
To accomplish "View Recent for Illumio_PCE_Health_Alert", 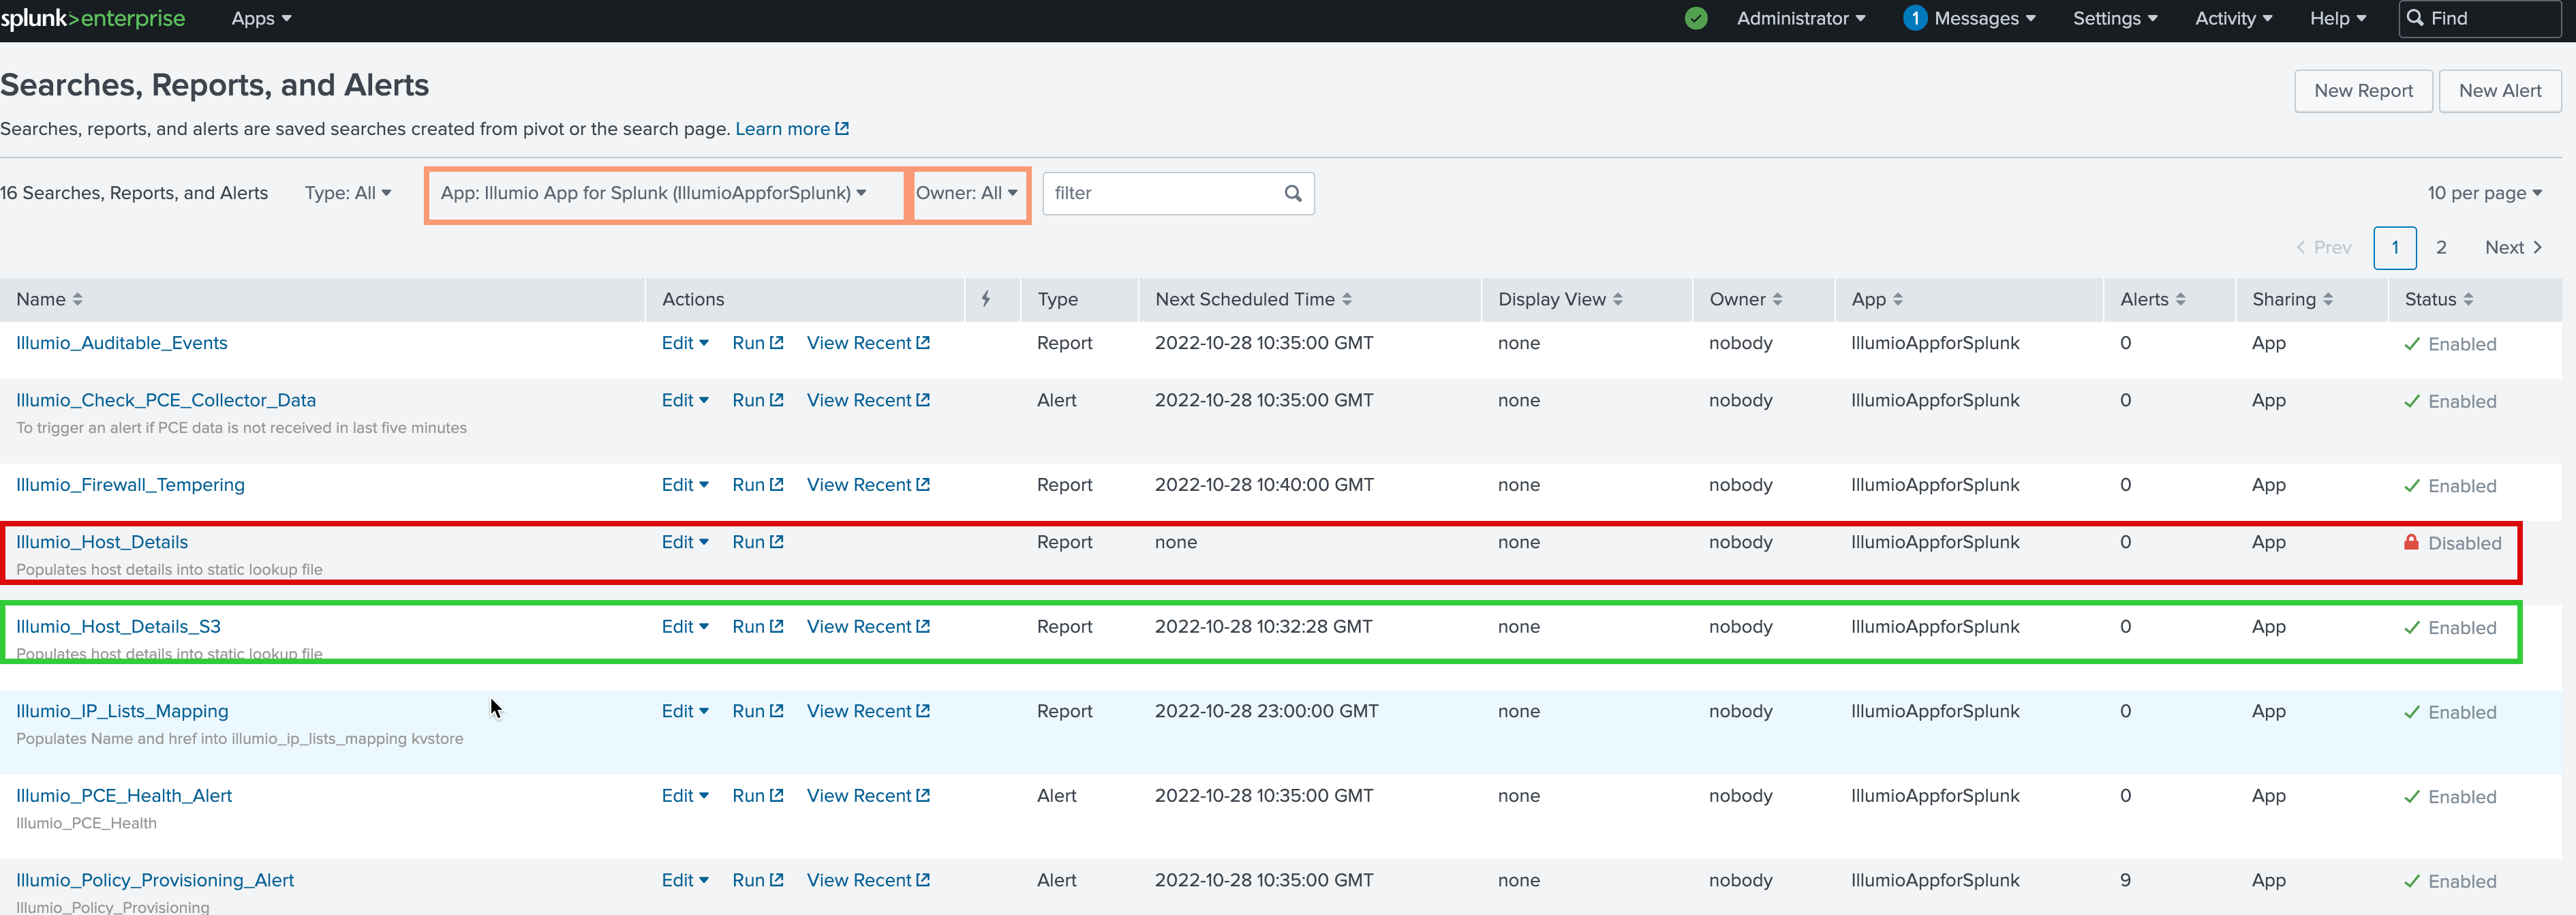I will pos(868,796).
